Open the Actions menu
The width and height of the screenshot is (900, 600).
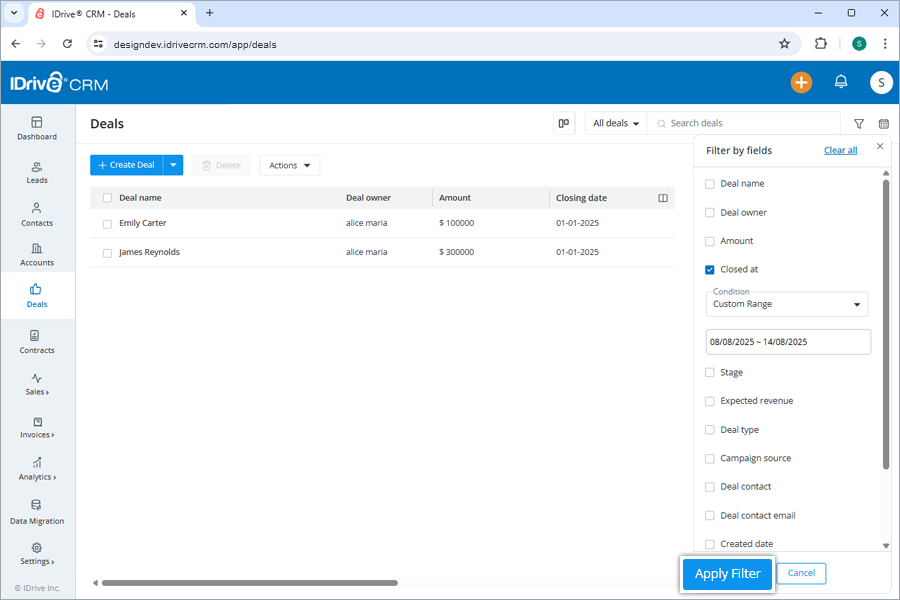pyautogui.click(x=289, y=165)
